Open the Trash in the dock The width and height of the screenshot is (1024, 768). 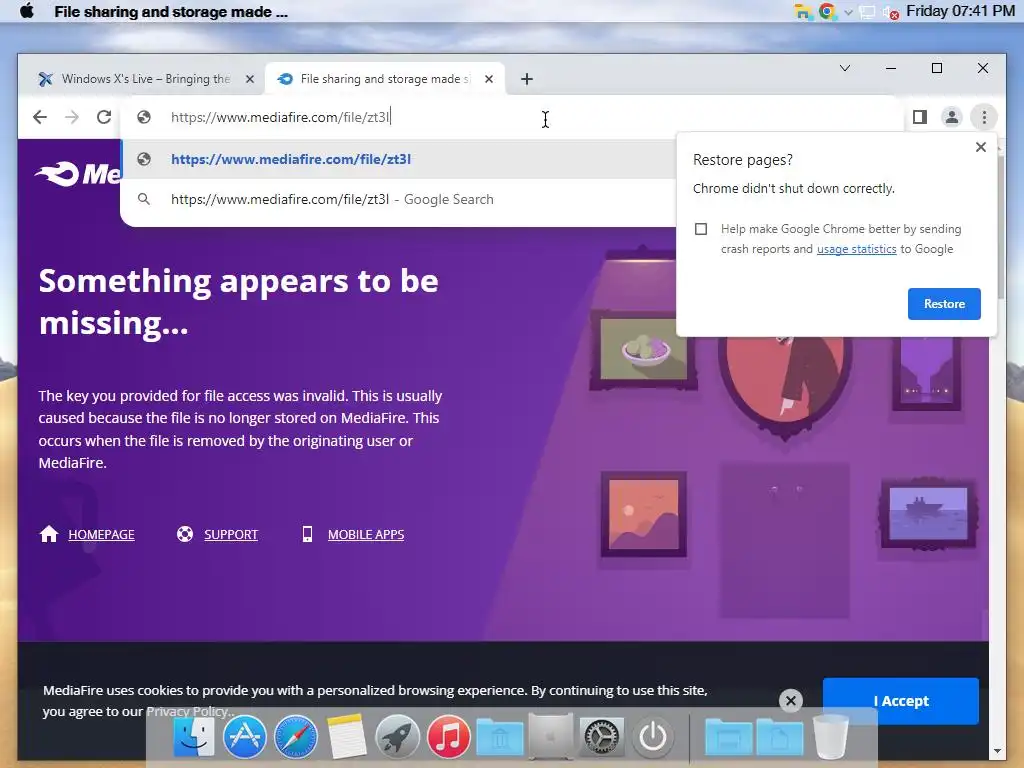[831, 737]
